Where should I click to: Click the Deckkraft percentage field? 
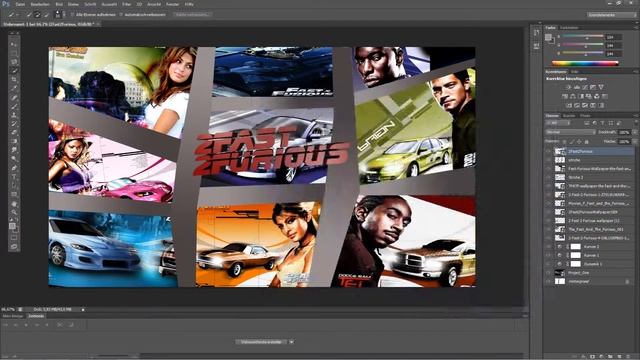(x=624, y=132)
